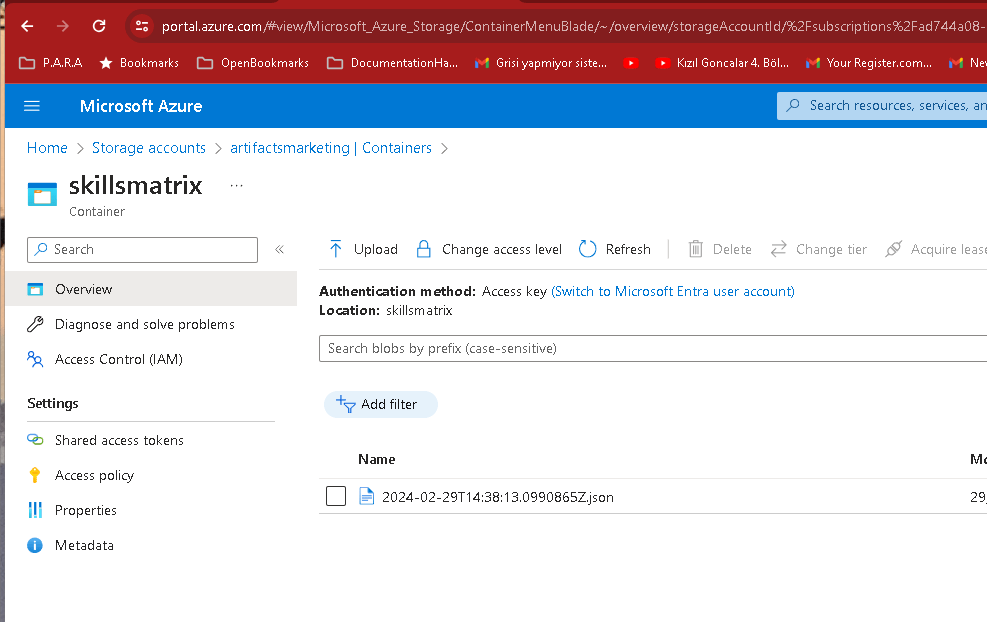
Task: Collapse the left menu with double chevron
Action: click(279, 249)
